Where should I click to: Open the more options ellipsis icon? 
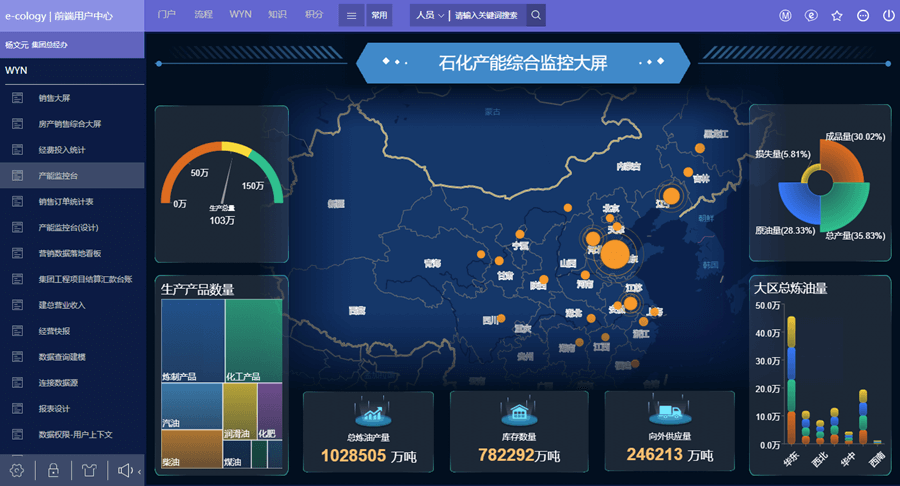863,16
